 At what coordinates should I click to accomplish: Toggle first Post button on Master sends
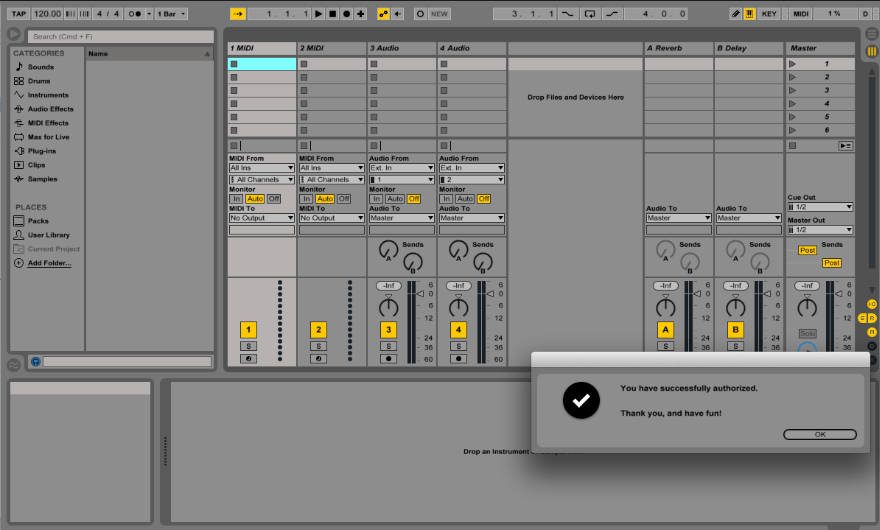tap(807, 250)
